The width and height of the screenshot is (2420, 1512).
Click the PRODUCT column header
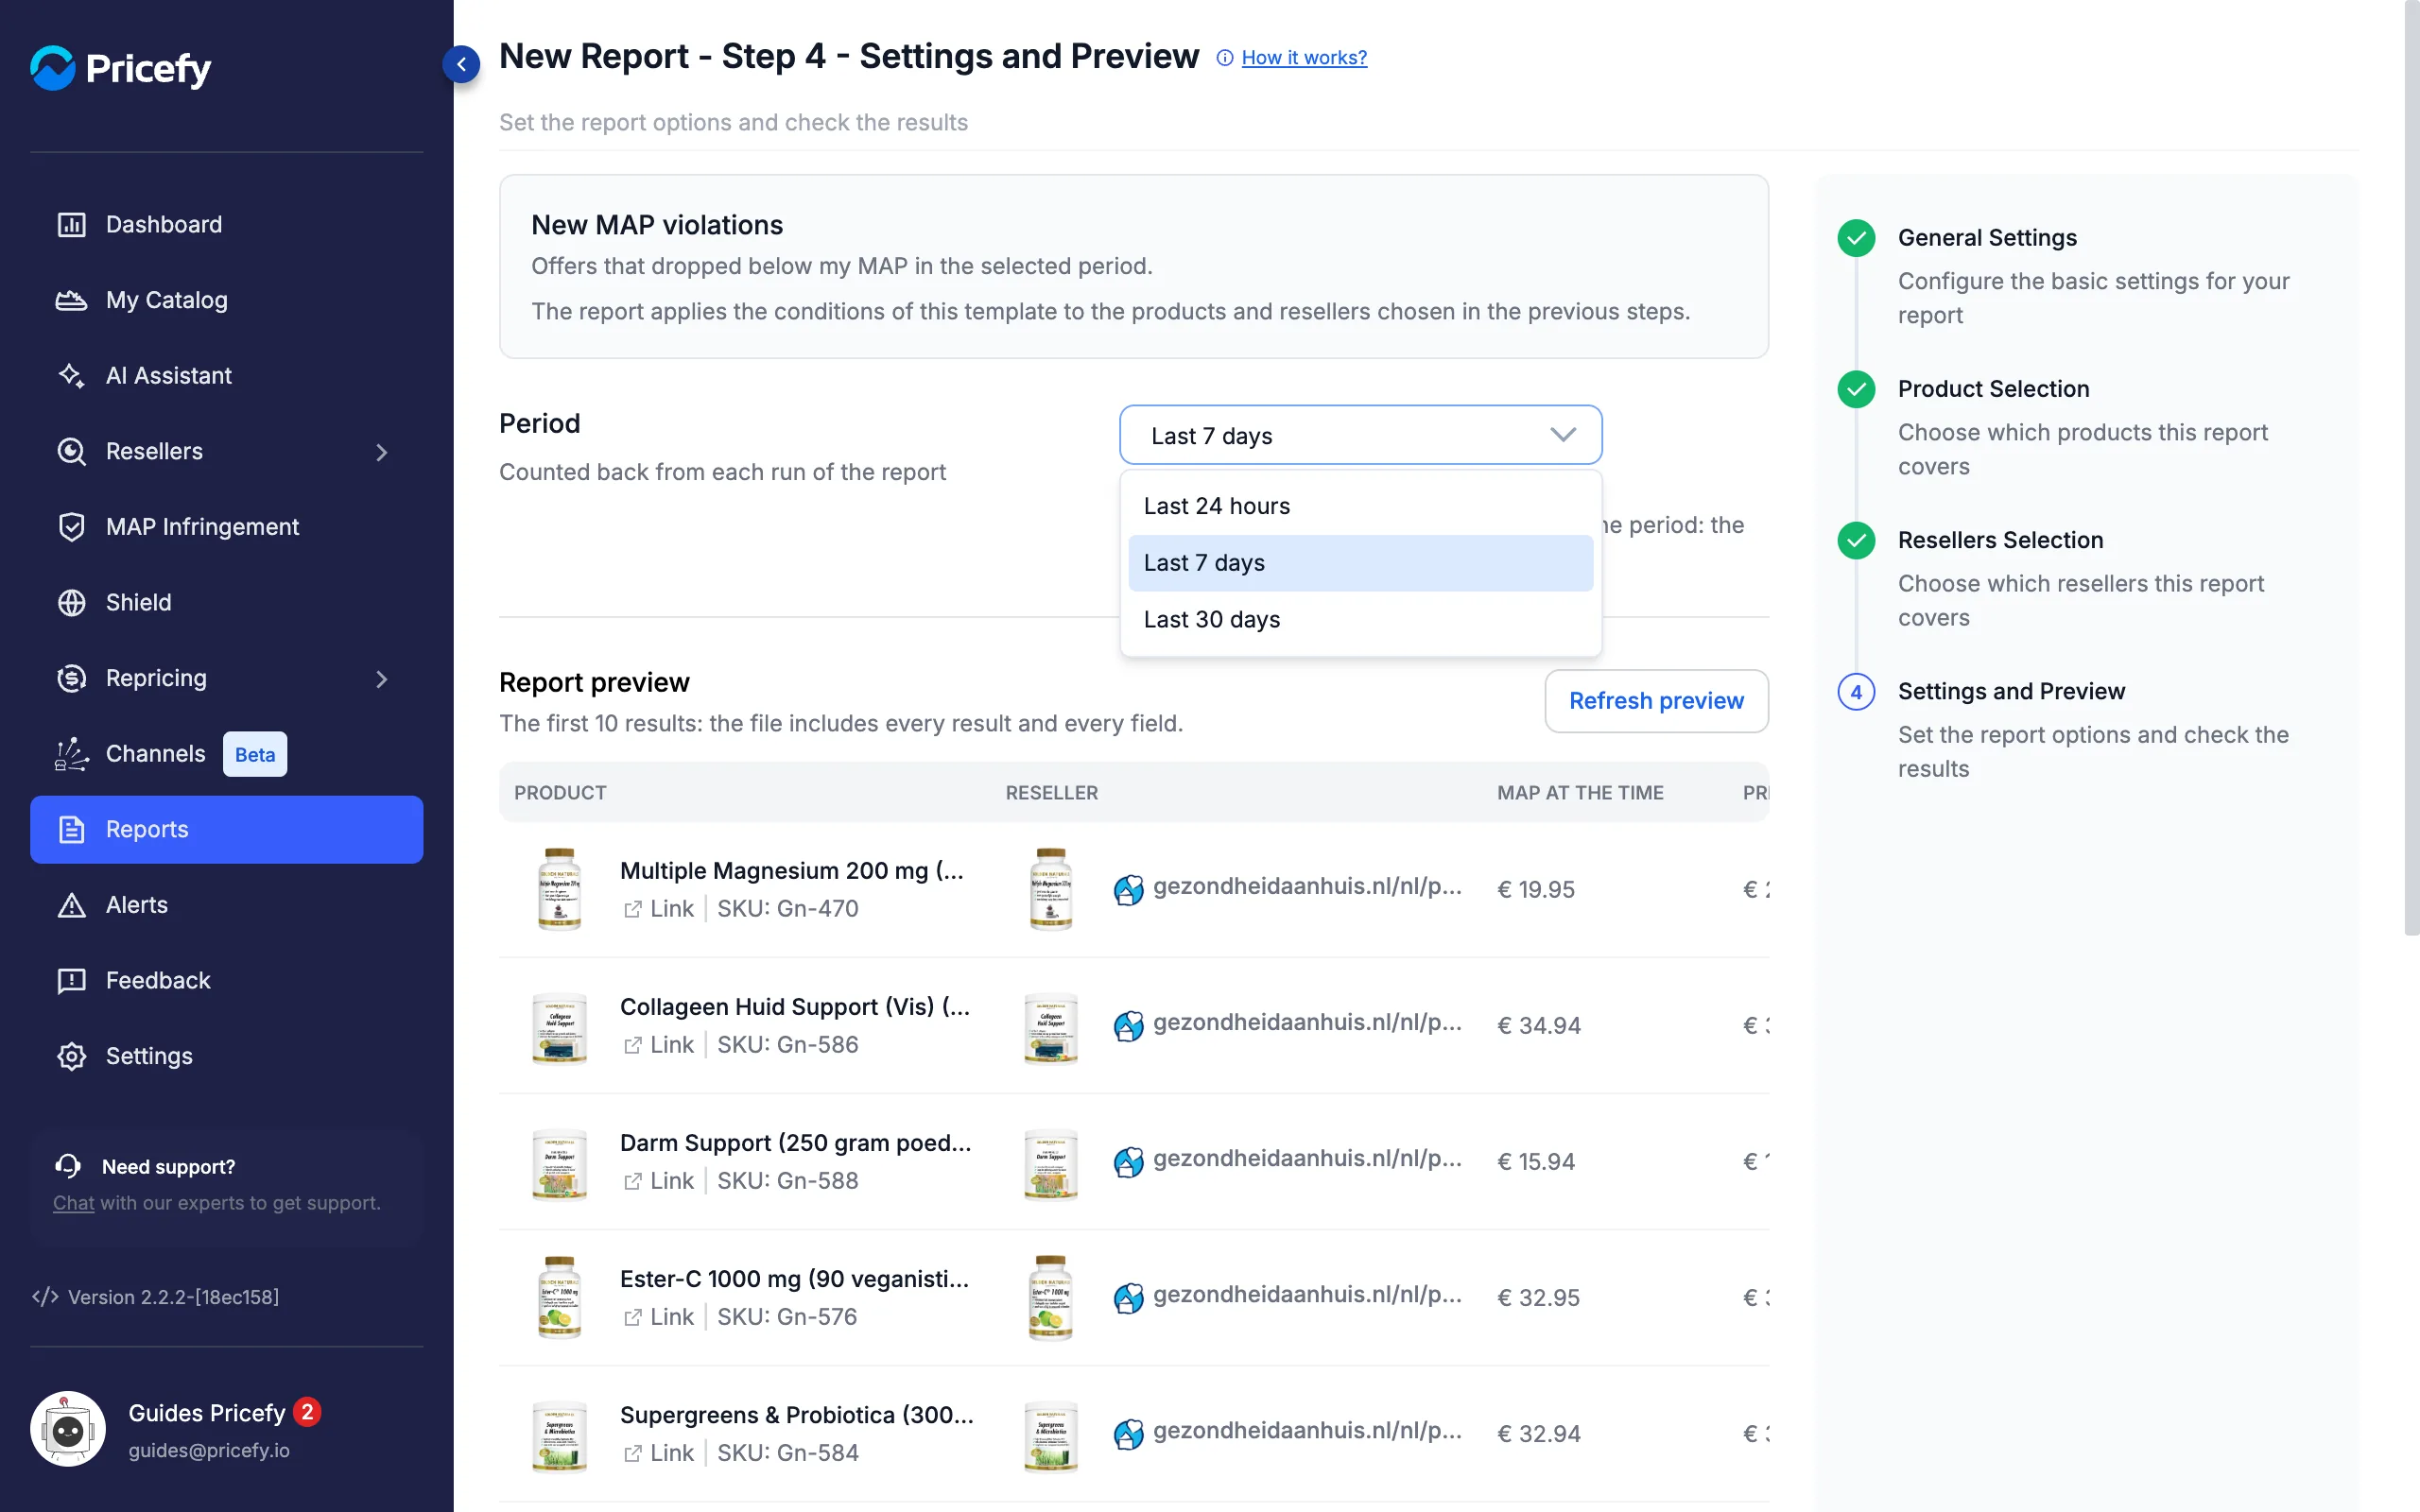click(x=560, y=793)
